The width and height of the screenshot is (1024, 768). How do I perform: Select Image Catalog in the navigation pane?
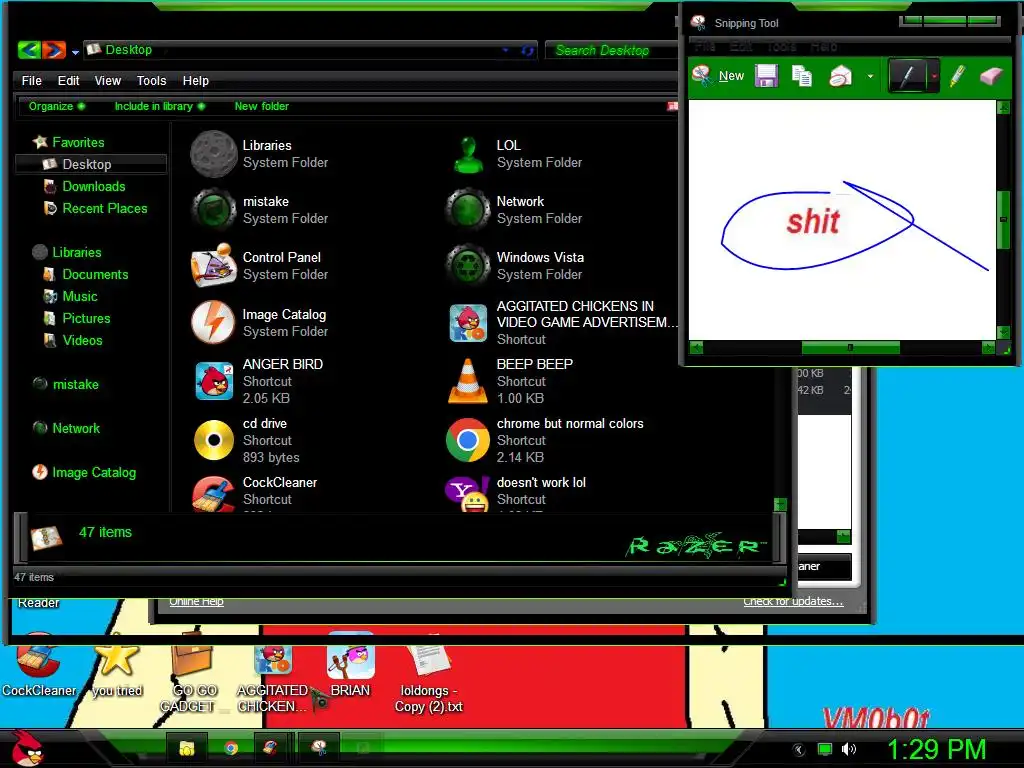pos(84,472)
